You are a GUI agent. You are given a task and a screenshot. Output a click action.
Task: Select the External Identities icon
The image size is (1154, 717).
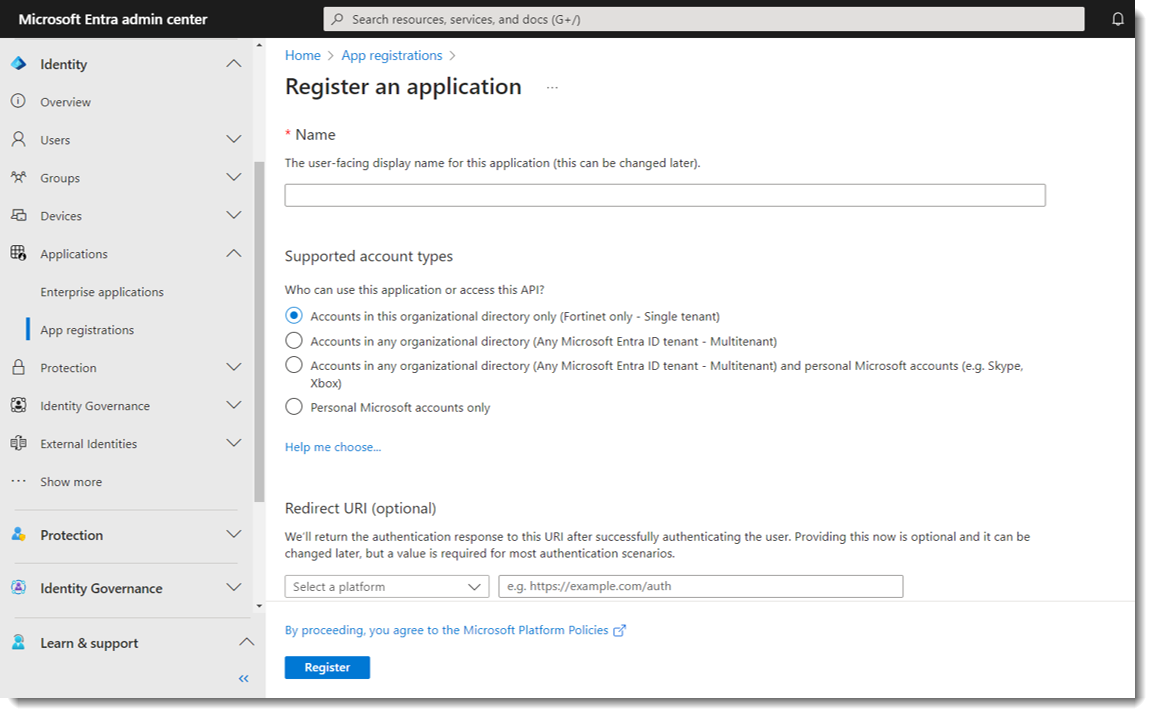tap(19, 443)
